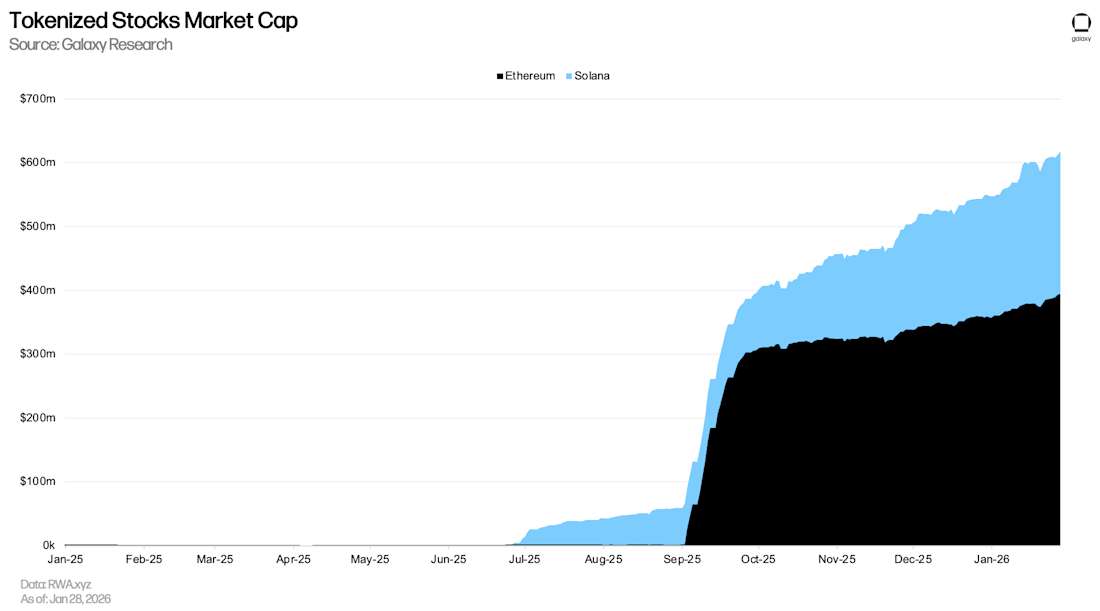Viewport: 1100px width, 611px height.
Task: Click the black Ethereum legend swatch
Action: 499,76
